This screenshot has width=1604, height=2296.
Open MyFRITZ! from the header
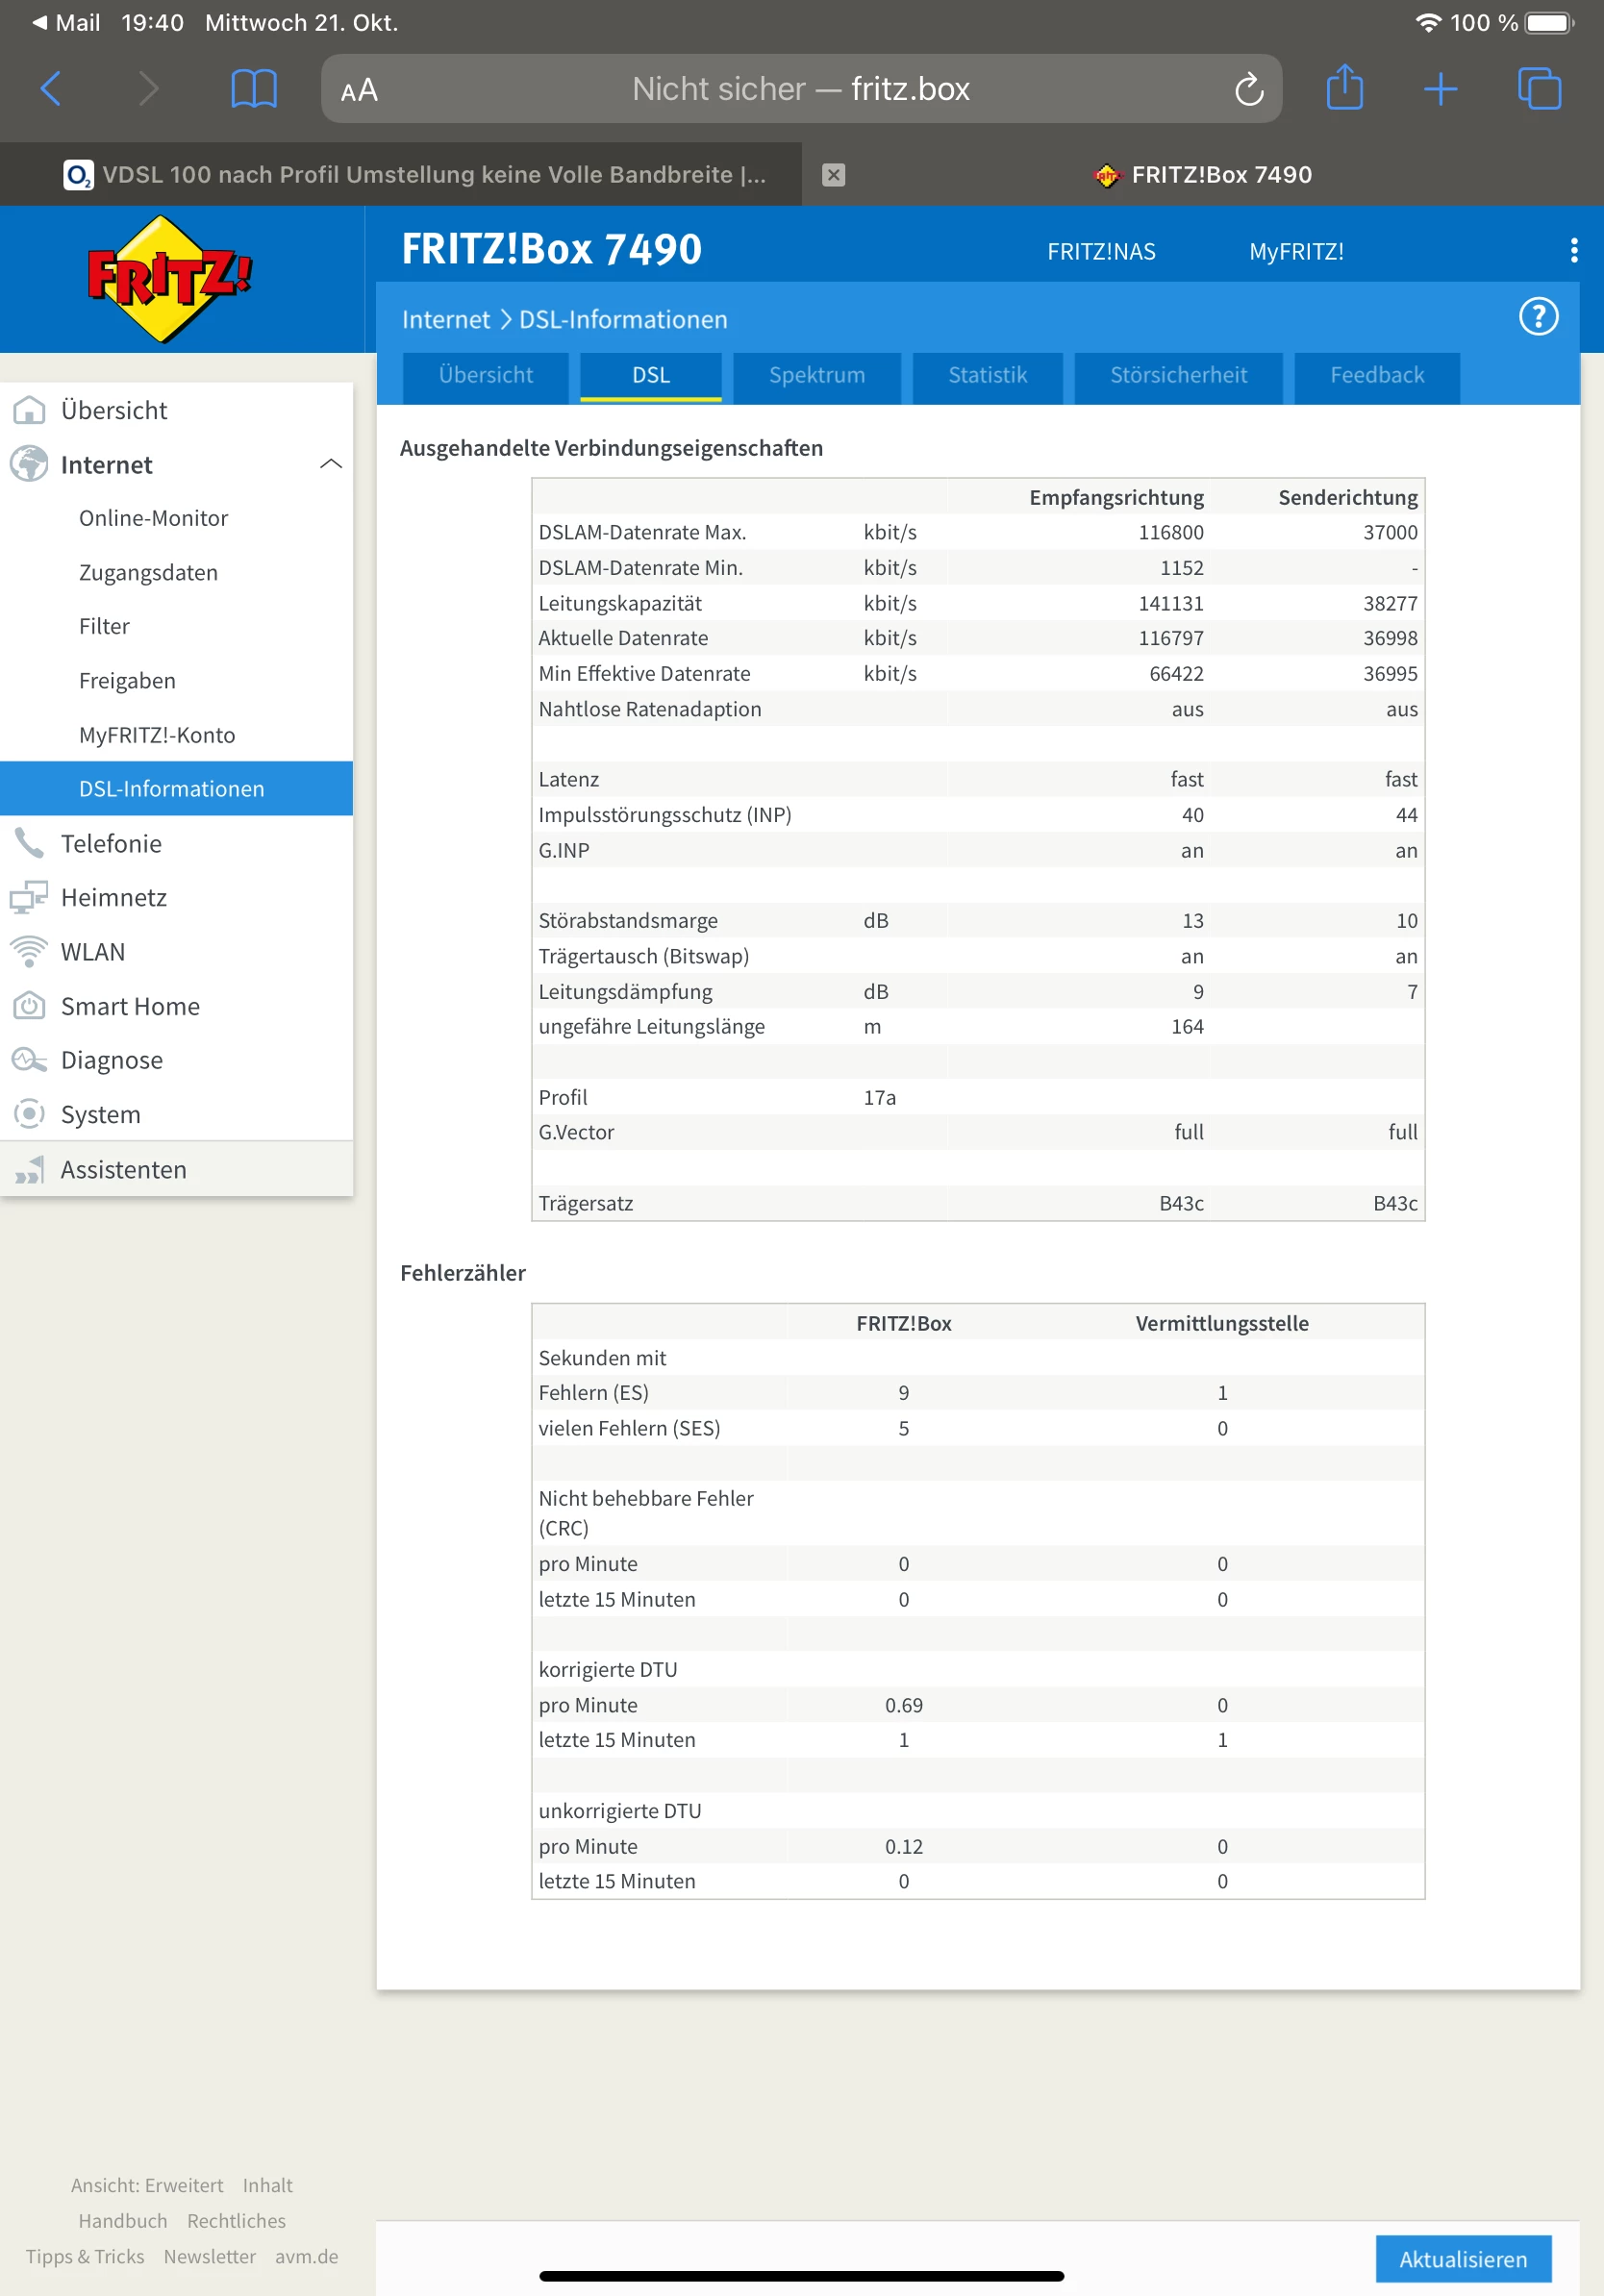click(1296, 252)
